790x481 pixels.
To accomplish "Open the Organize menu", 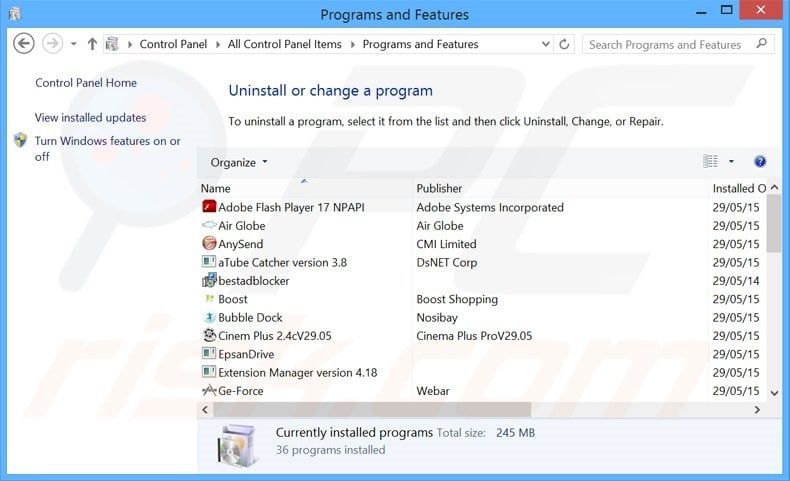I will point(238,162).
